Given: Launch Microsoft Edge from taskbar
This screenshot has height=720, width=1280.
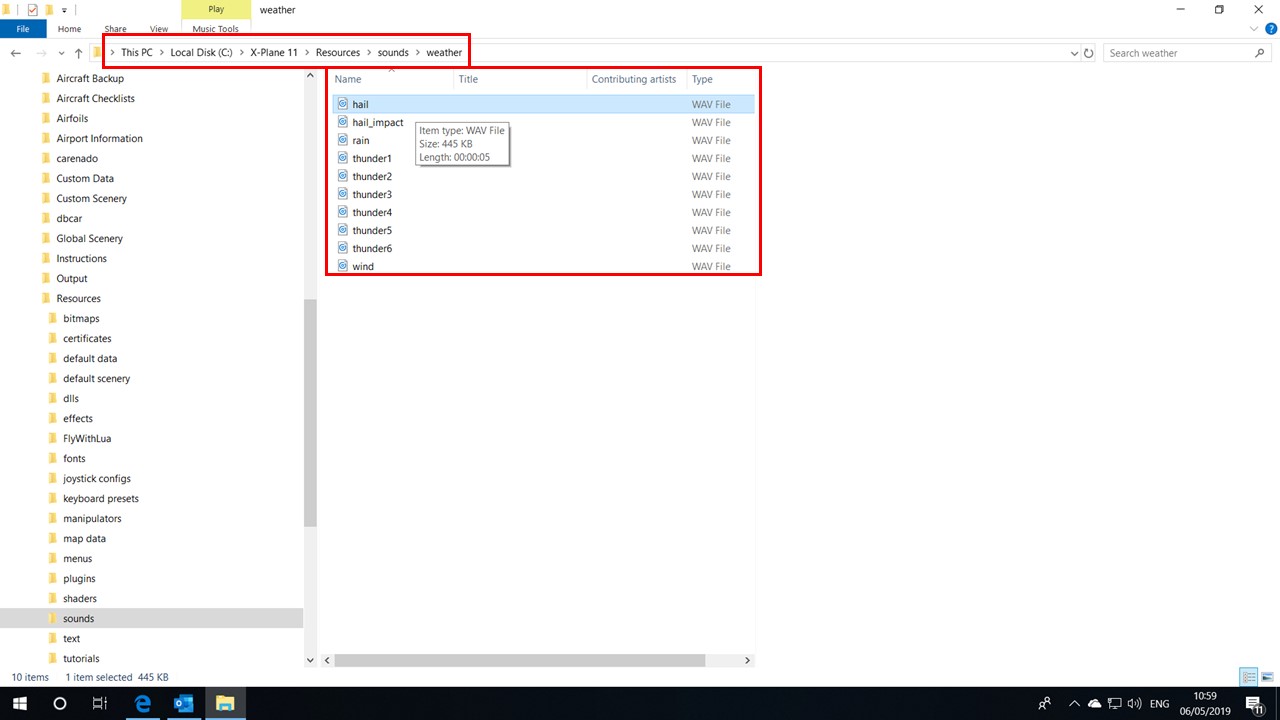Looking at the screenshot, I should click(143, 704).
